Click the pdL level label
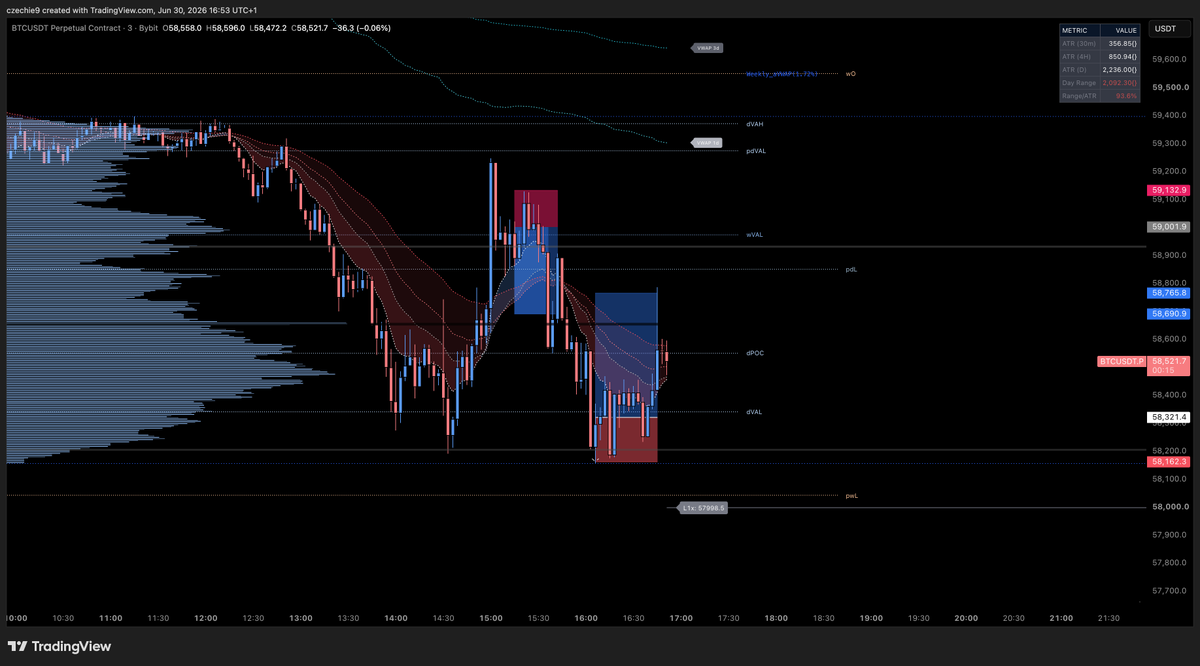The image size is (1200, 666). (x=851, y=269)
